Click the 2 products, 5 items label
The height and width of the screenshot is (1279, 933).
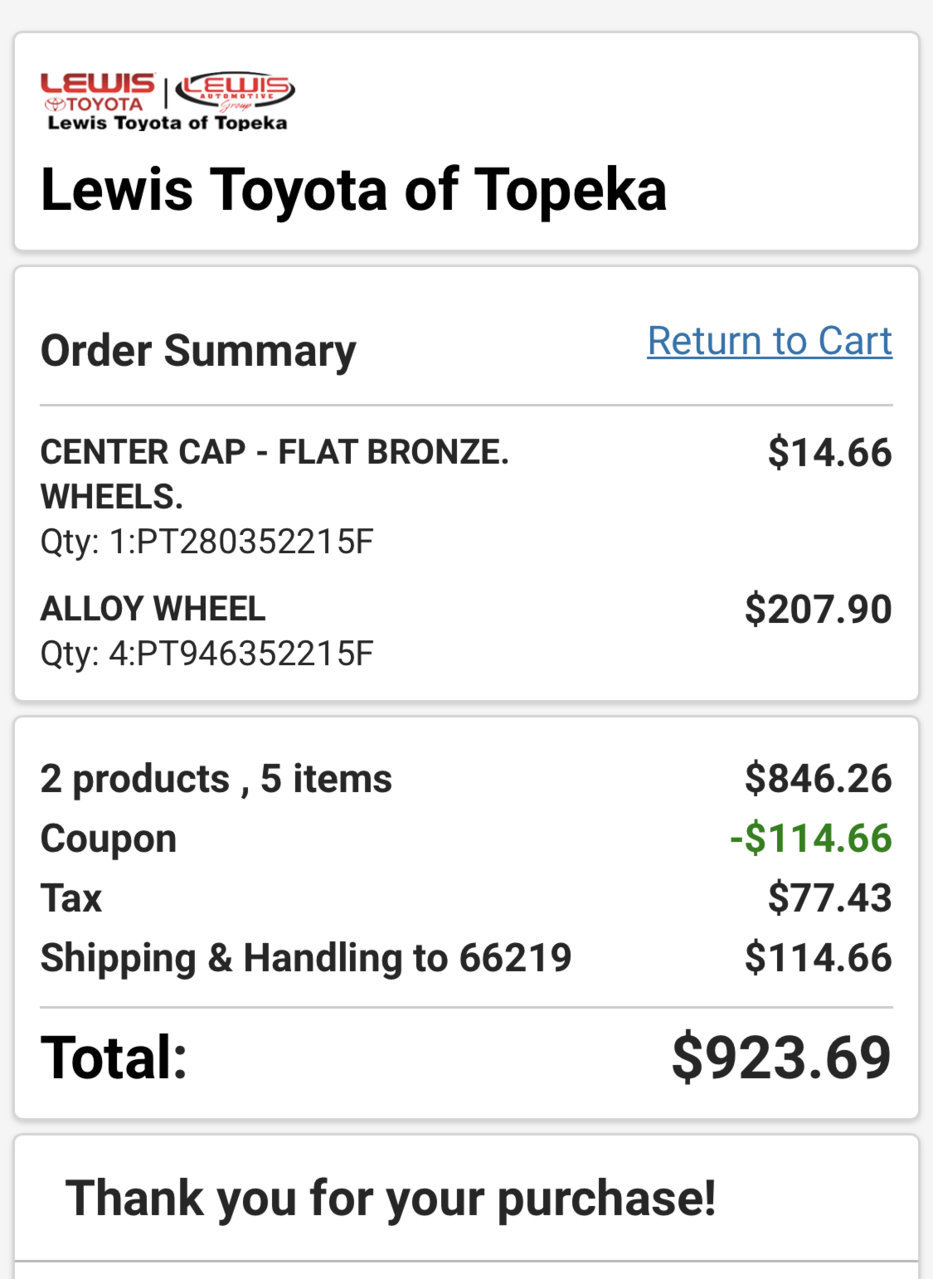click(216, 779)
